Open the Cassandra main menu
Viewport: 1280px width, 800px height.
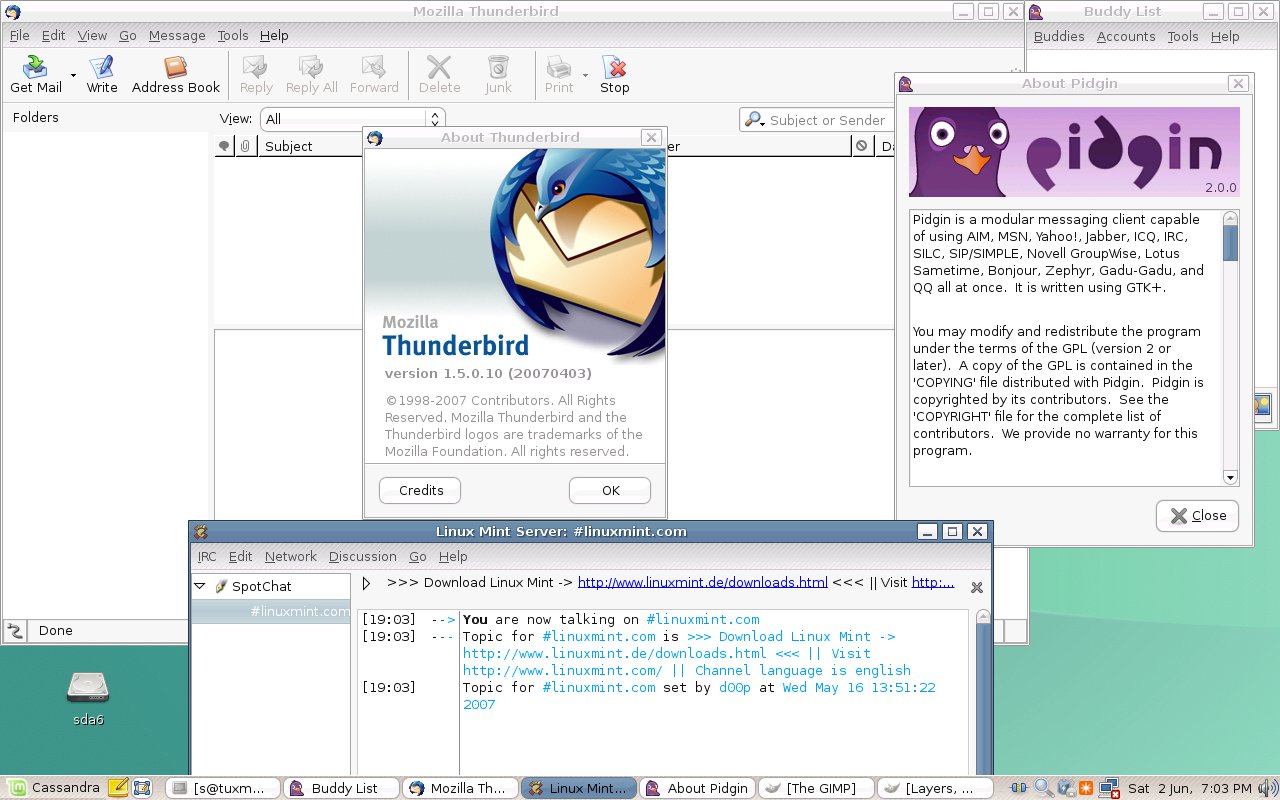[x=52, y=788]
